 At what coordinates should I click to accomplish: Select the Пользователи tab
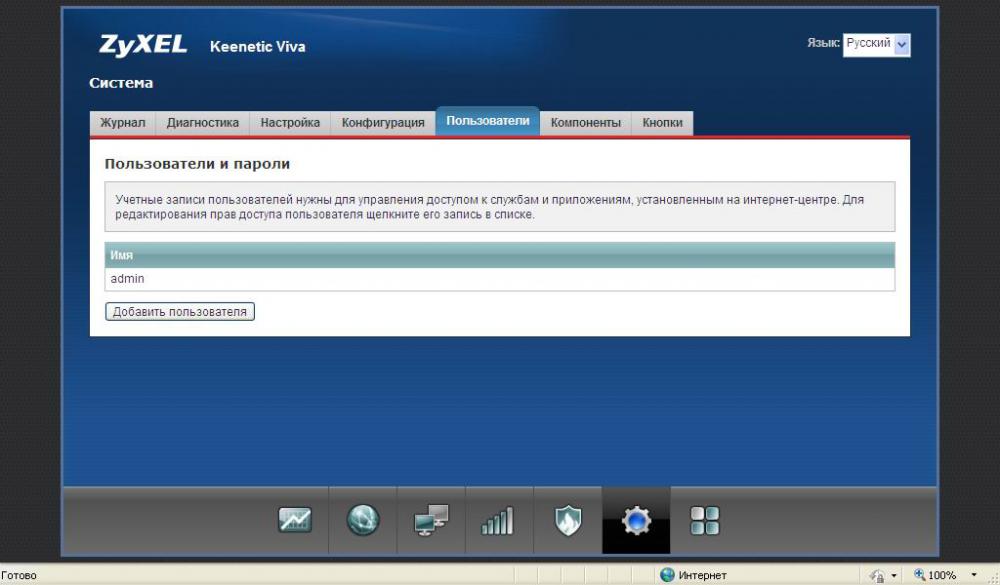[x=488, y=121]
